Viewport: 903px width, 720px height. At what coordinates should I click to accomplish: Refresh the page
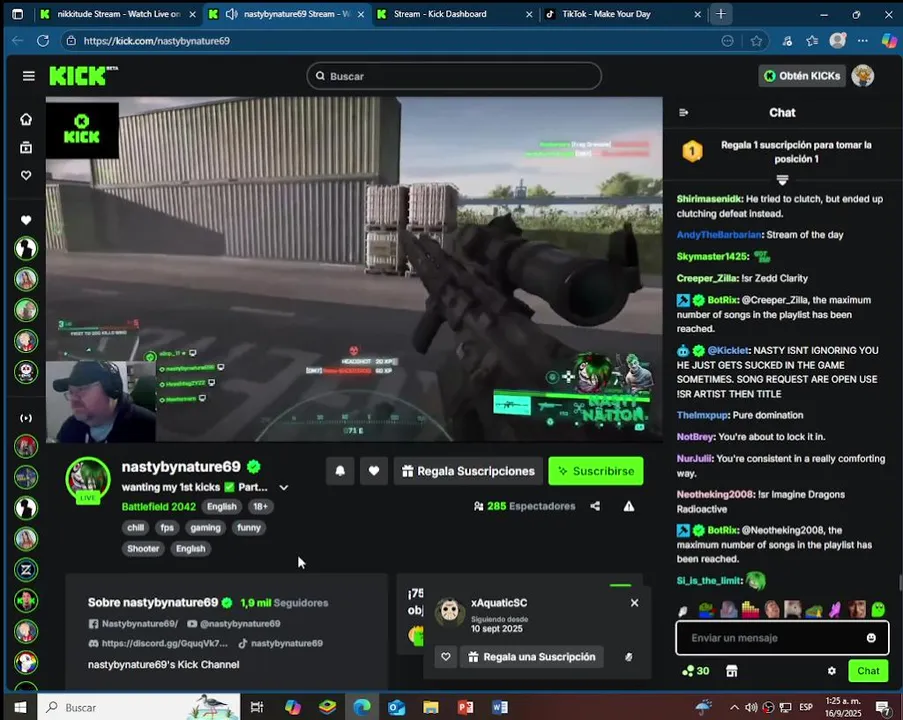[x=43, y=41]
